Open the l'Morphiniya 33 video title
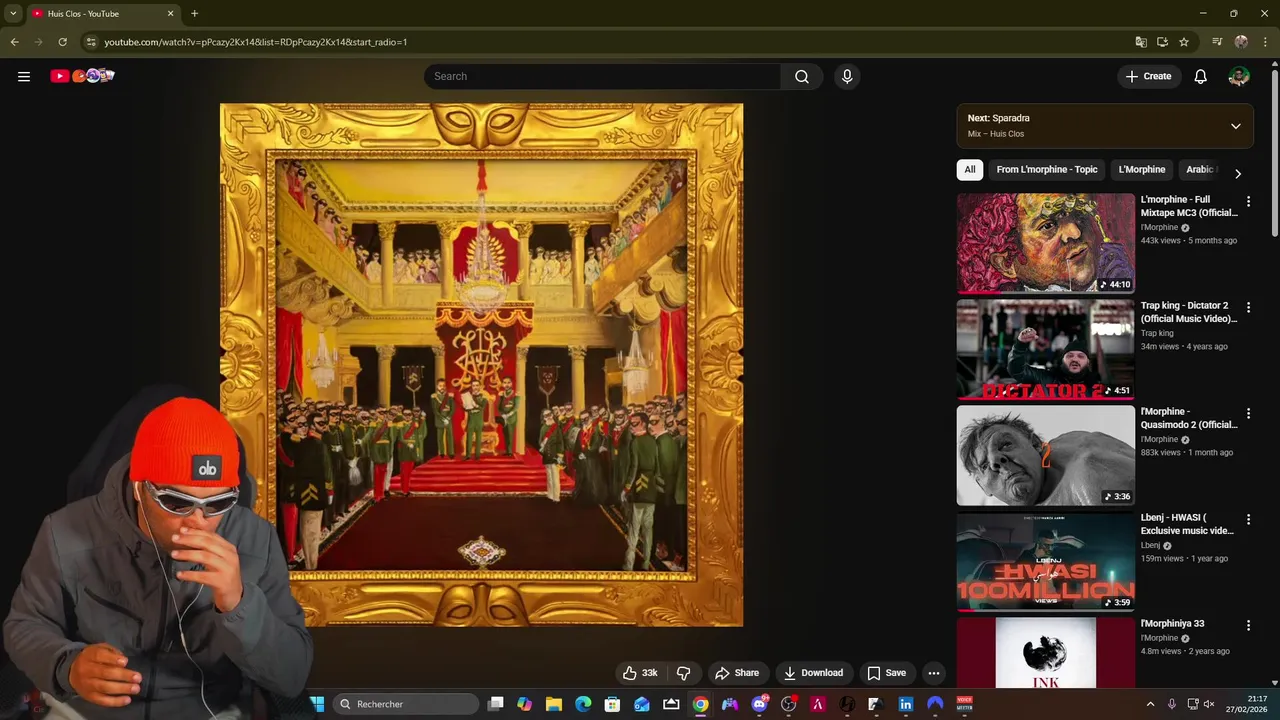The image size is (1280, 720). (1172, 624)
